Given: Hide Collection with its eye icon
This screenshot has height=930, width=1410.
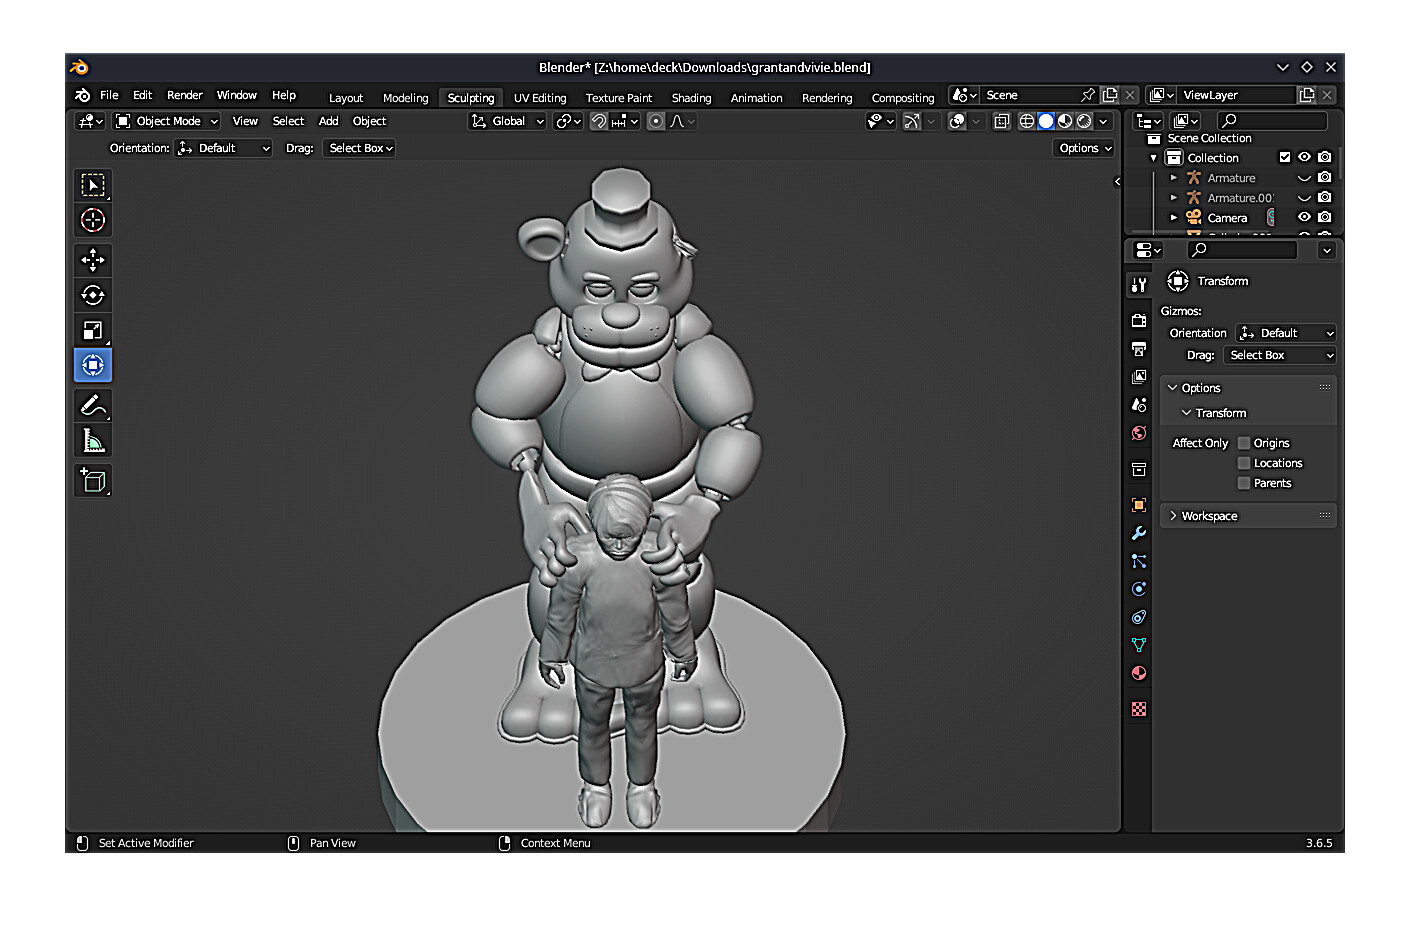Looking at the screenshot, I should point(1304,157).
